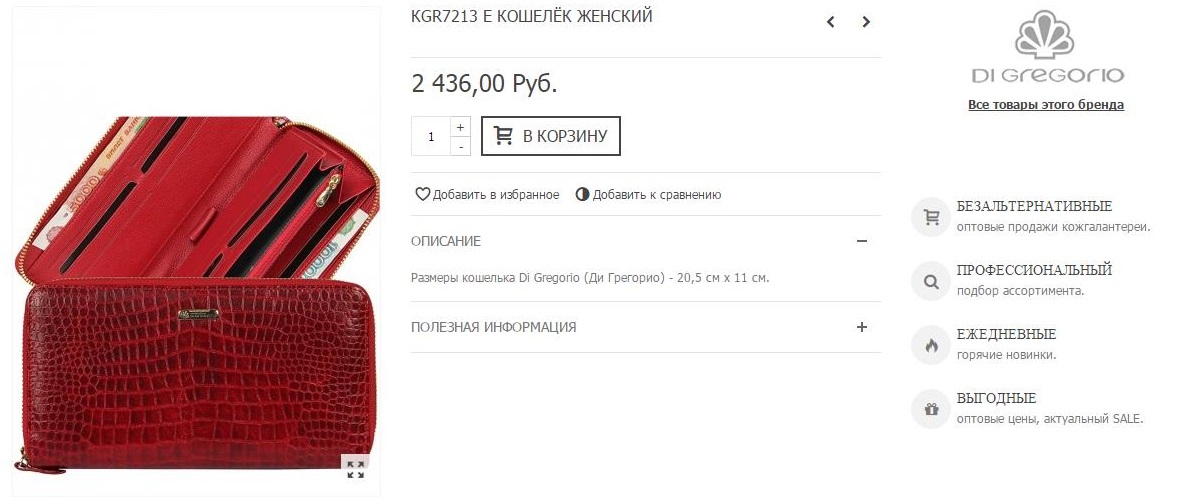1185x504 pixels.
Task: Open Все товары этого бренда link
Action: pos(1046,105)
